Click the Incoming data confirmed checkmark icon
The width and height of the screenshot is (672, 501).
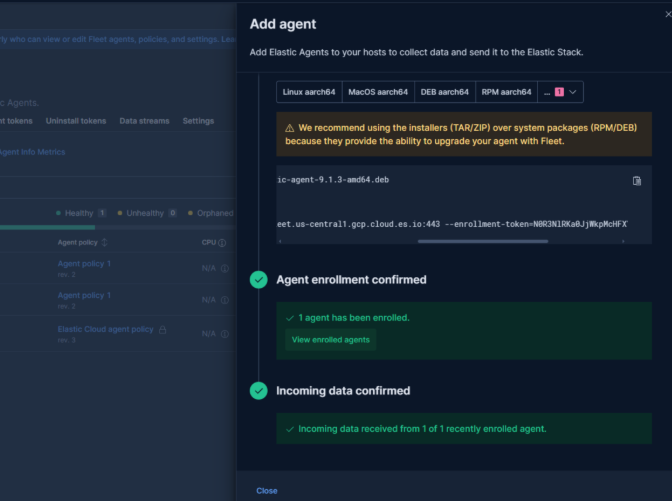click(x=259, y=391)
